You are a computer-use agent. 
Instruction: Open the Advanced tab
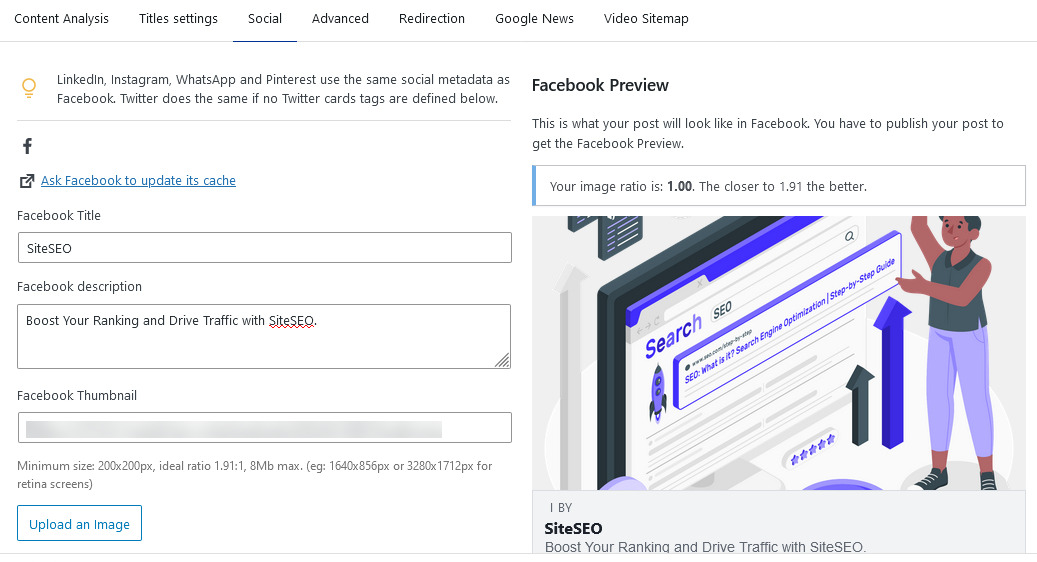coord(340,19)
